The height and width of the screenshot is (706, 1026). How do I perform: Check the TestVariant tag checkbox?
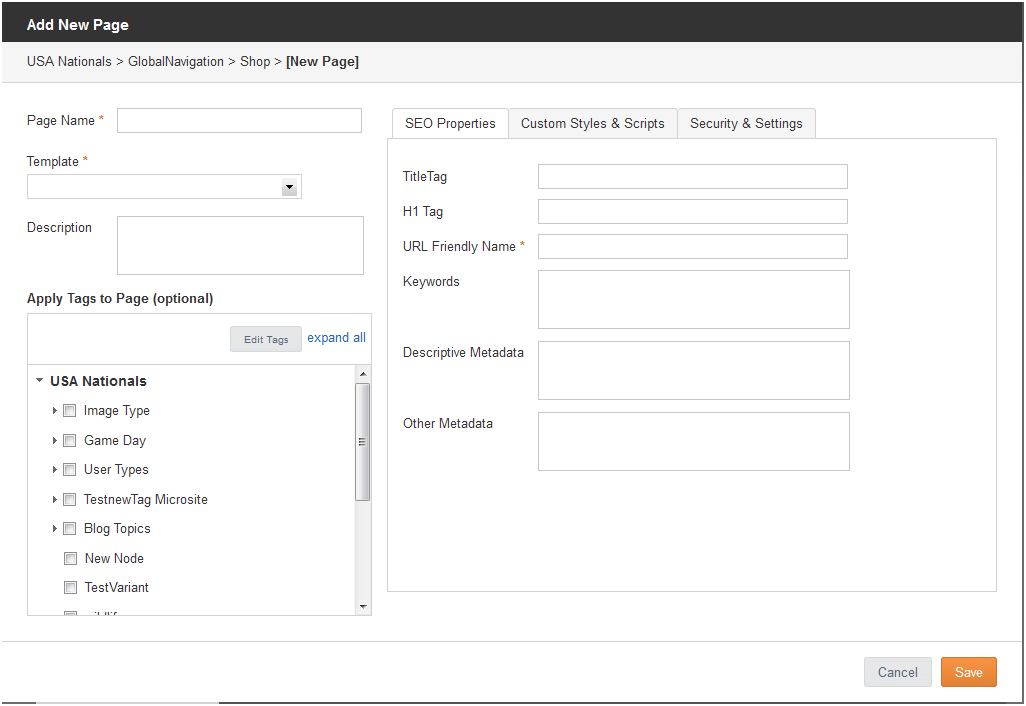(70, 588)
